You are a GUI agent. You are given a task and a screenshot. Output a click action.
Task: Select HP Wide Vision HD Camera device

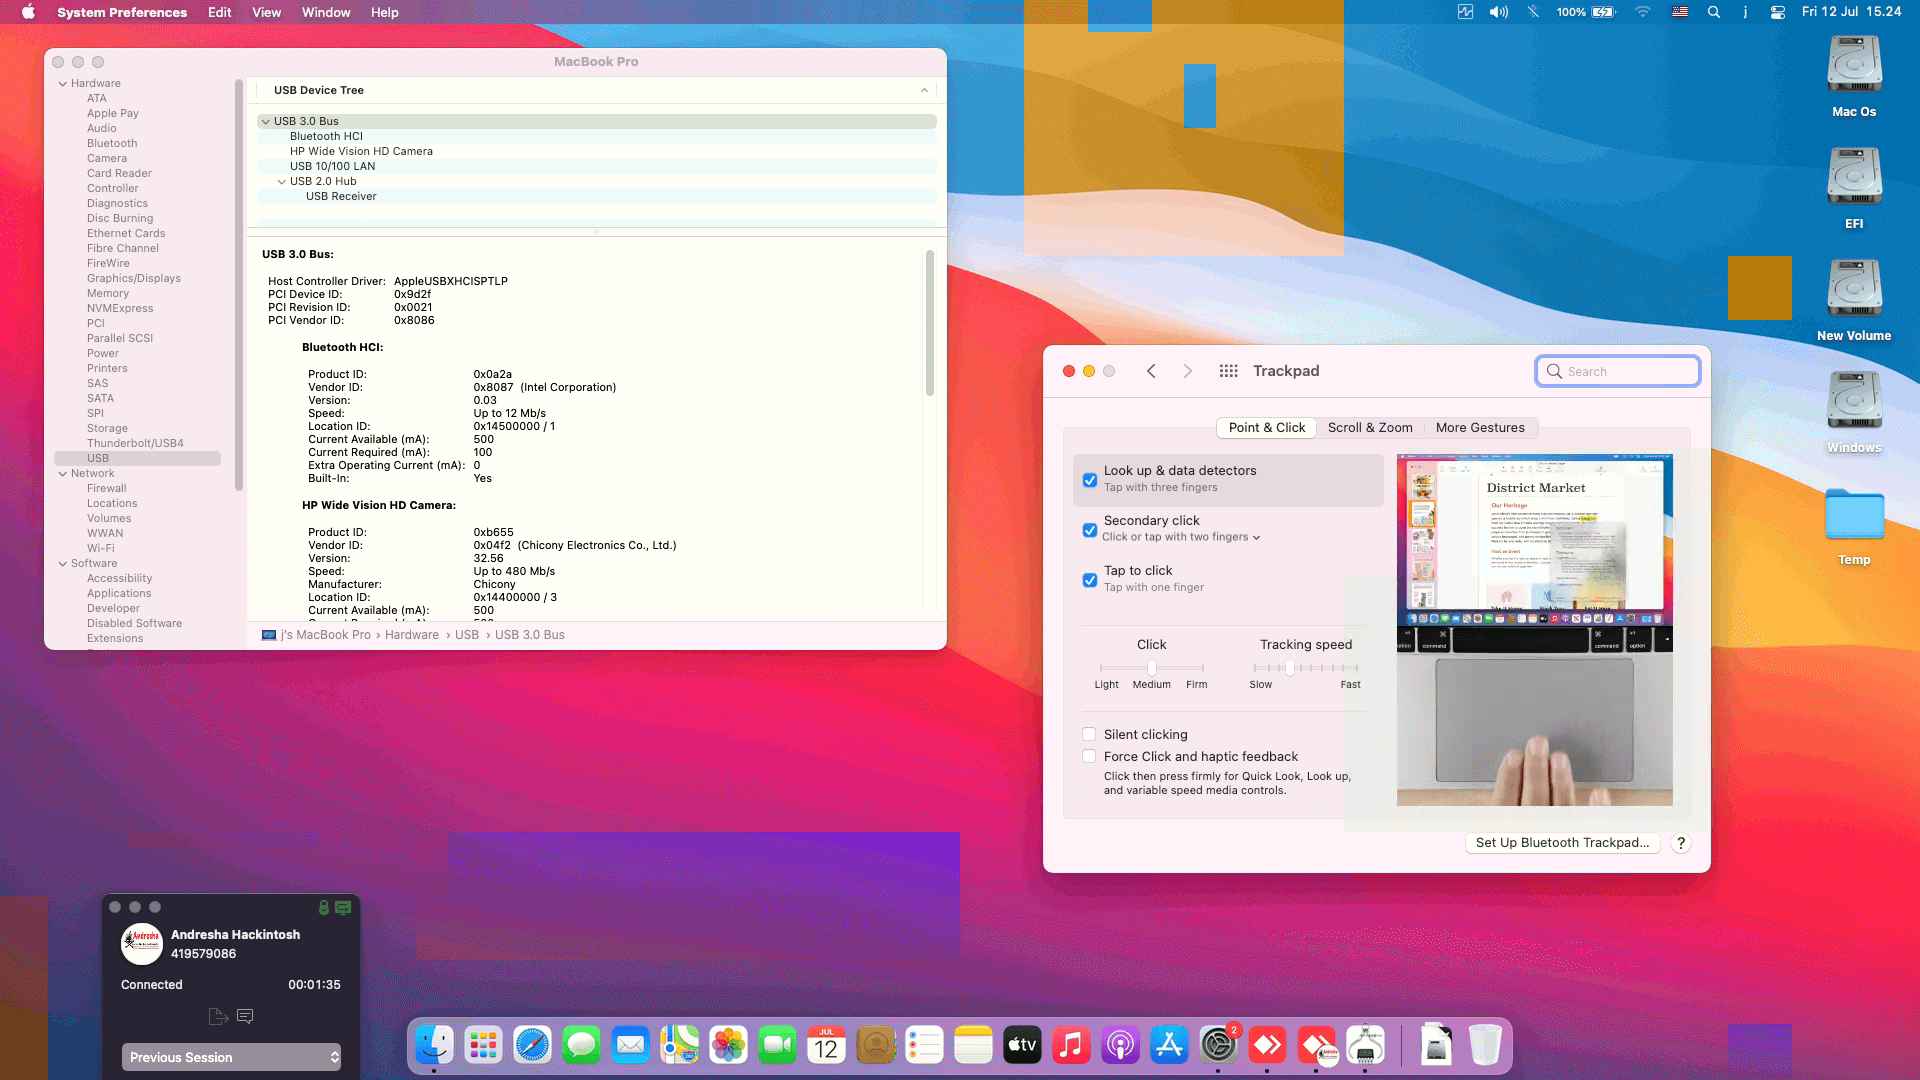[x=361, y=152]
